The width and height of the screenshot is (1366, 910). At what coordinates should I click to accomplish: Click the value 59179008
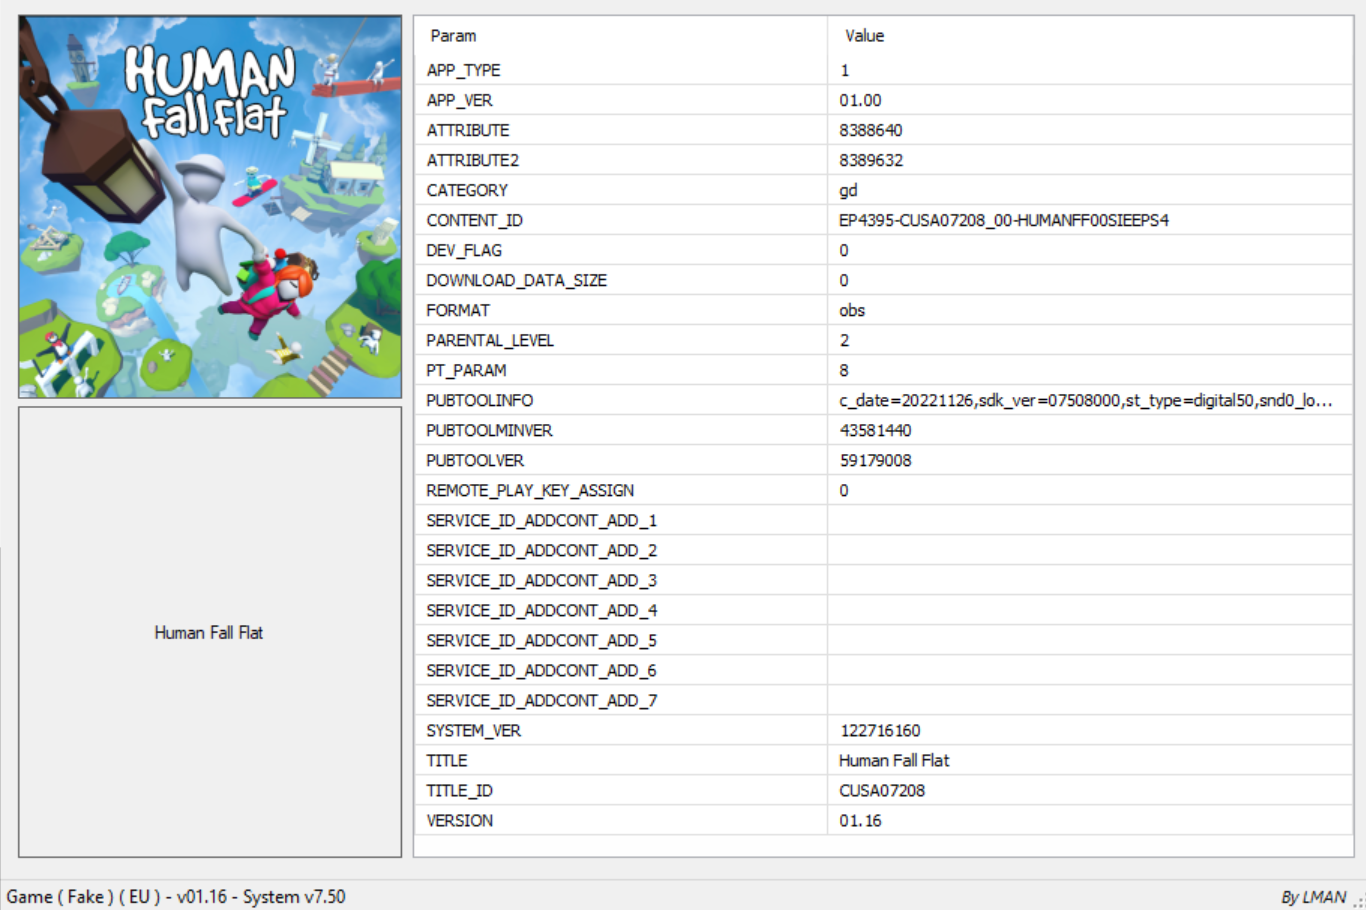coord(875,460)
